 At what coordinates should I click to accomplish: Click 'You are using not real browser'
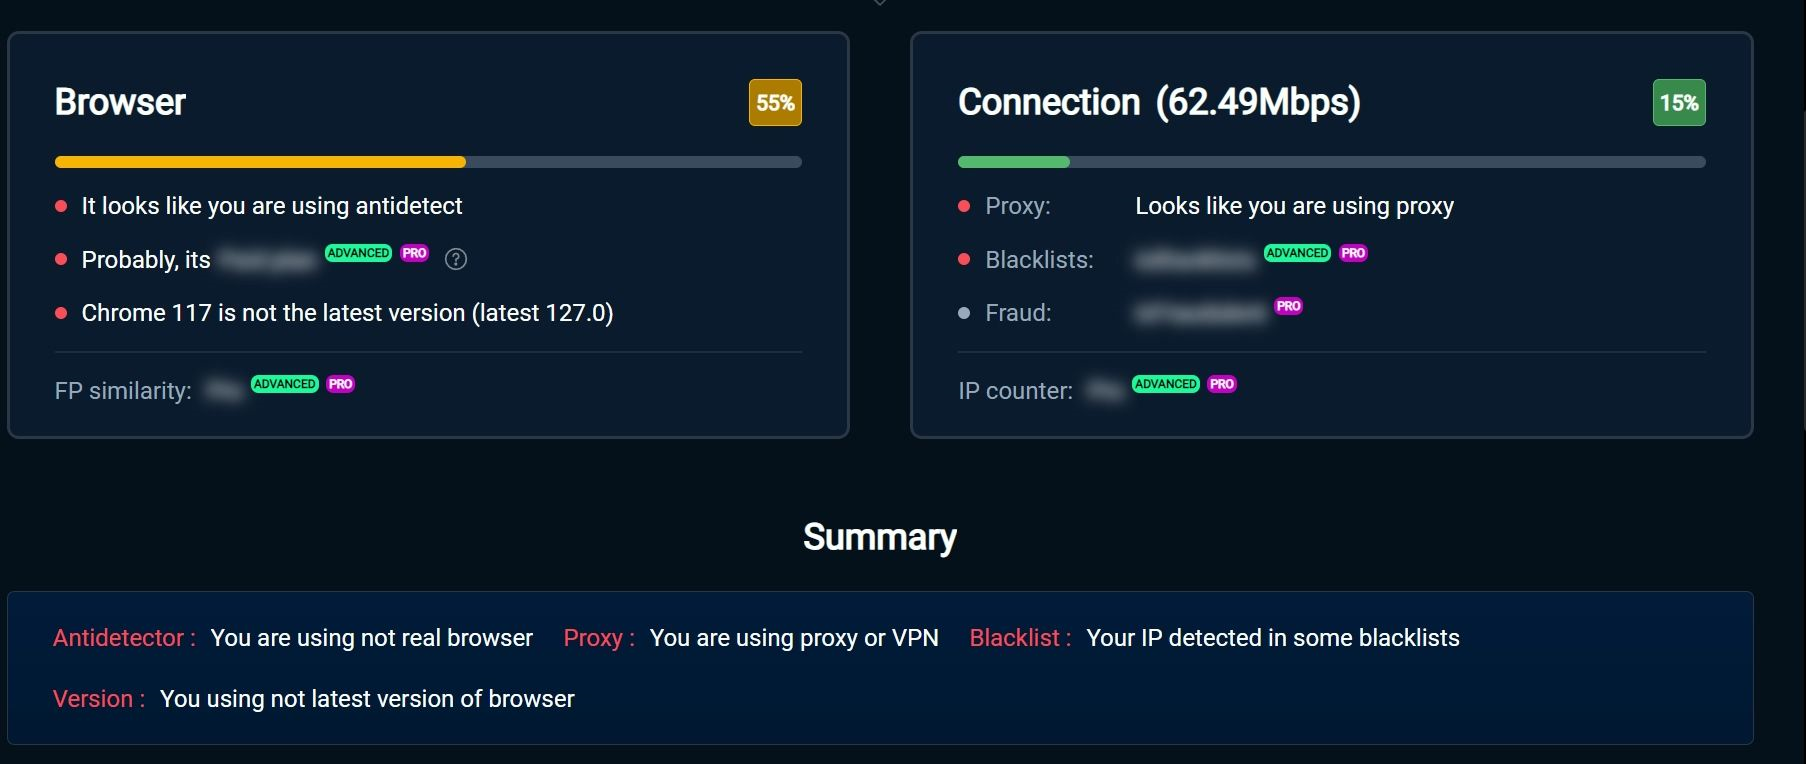coord(371,638)
